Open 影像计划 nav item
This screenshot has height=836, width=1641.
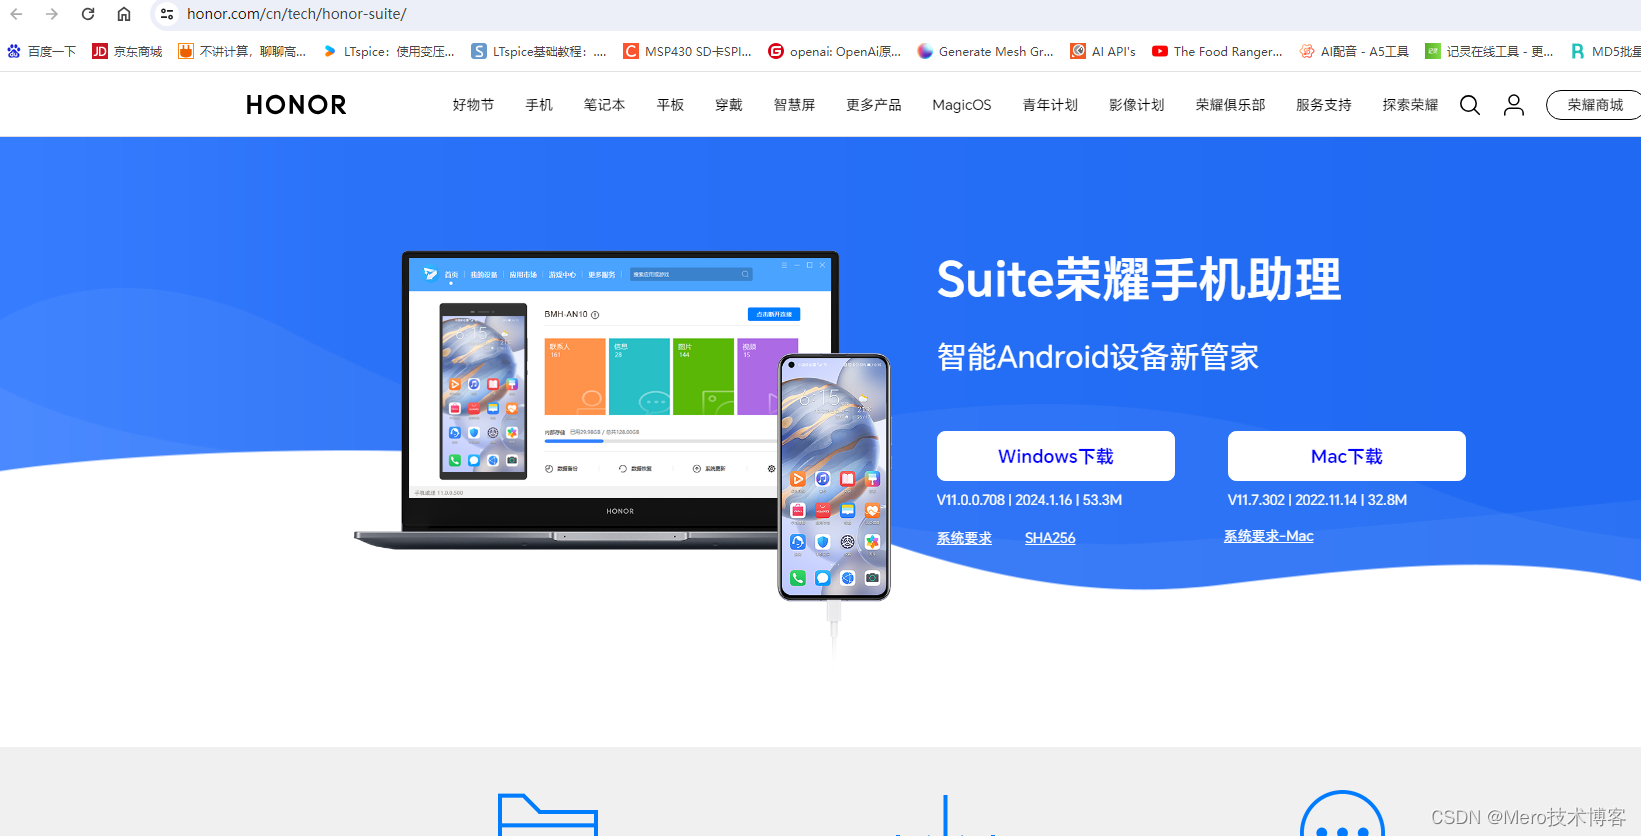(x=1136, y=105)
